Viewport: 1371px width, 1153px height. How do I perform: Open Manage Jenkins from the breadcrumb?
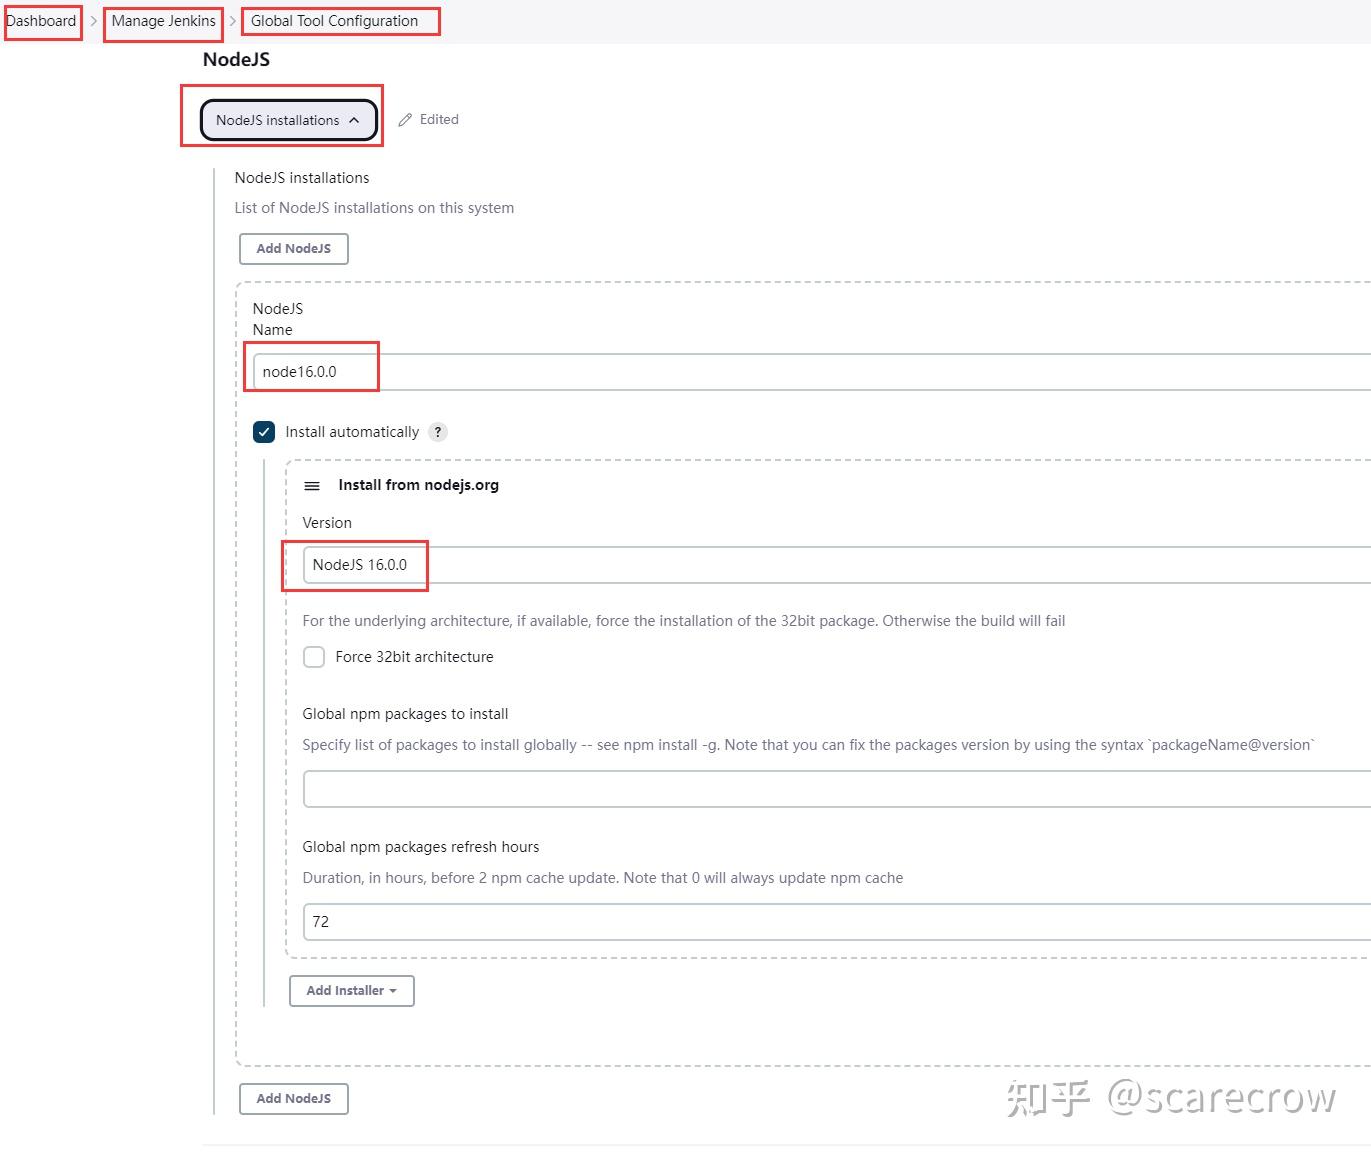tap(162, 20)
